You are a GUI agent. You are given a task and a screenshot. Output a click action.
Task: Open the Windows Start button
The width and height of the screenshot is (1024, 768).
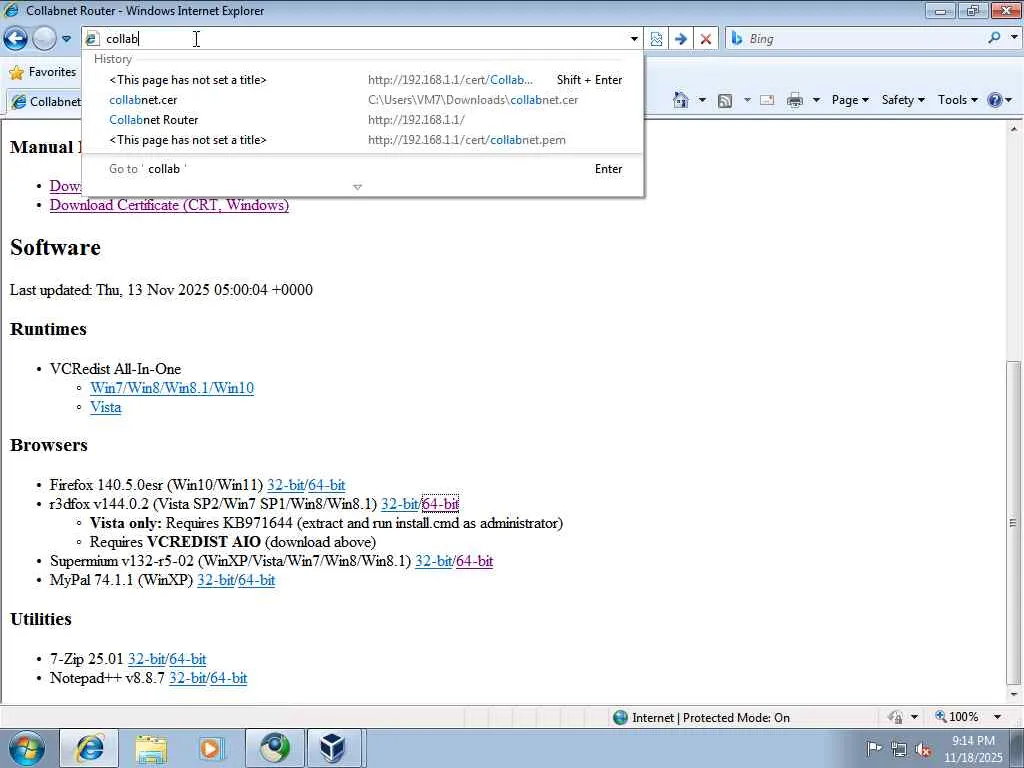27,748
